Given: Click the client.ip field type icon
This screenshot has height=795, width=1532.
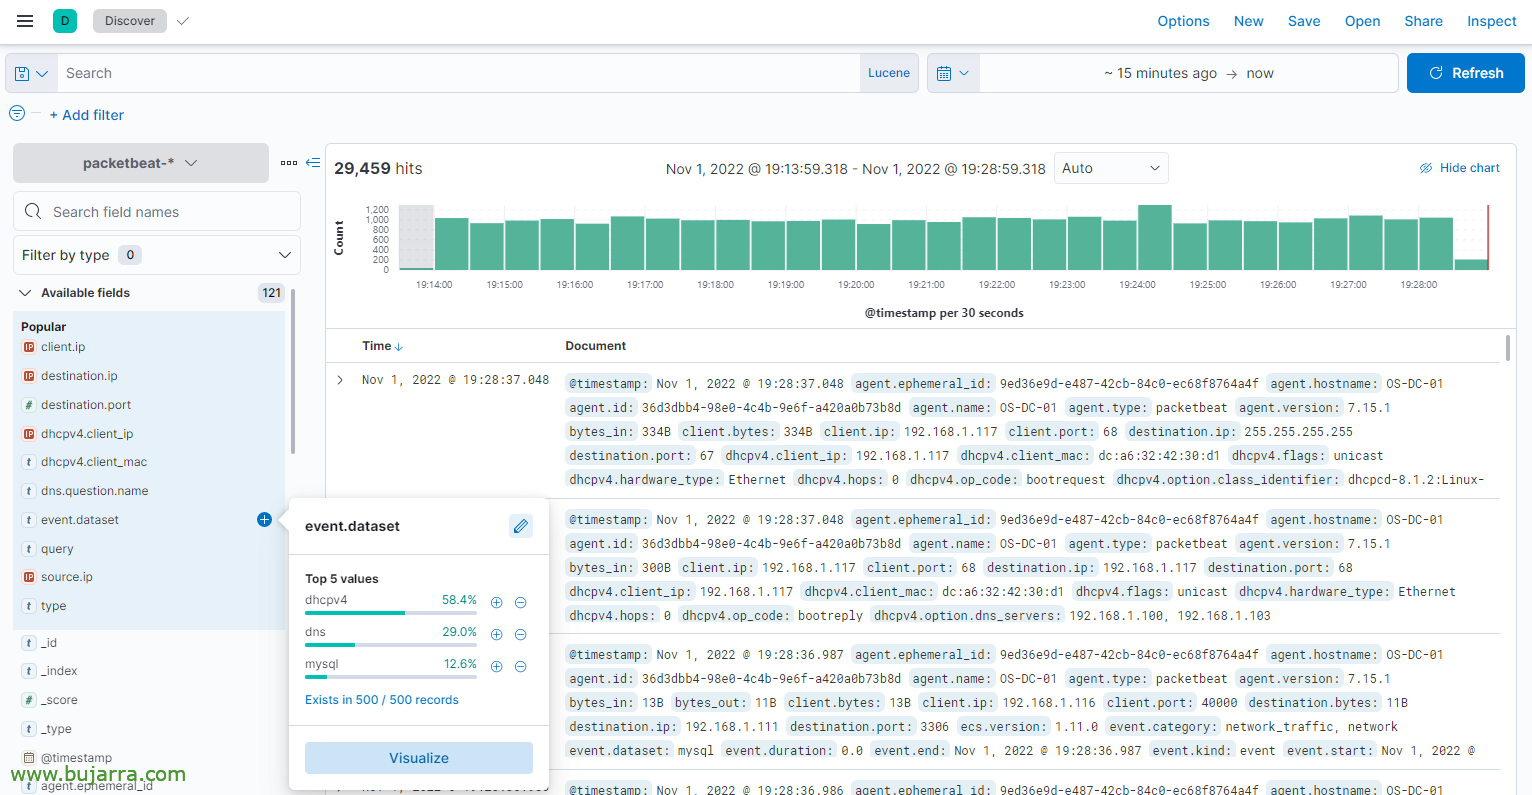Looking at the screenshot, I should click(29, 347).
